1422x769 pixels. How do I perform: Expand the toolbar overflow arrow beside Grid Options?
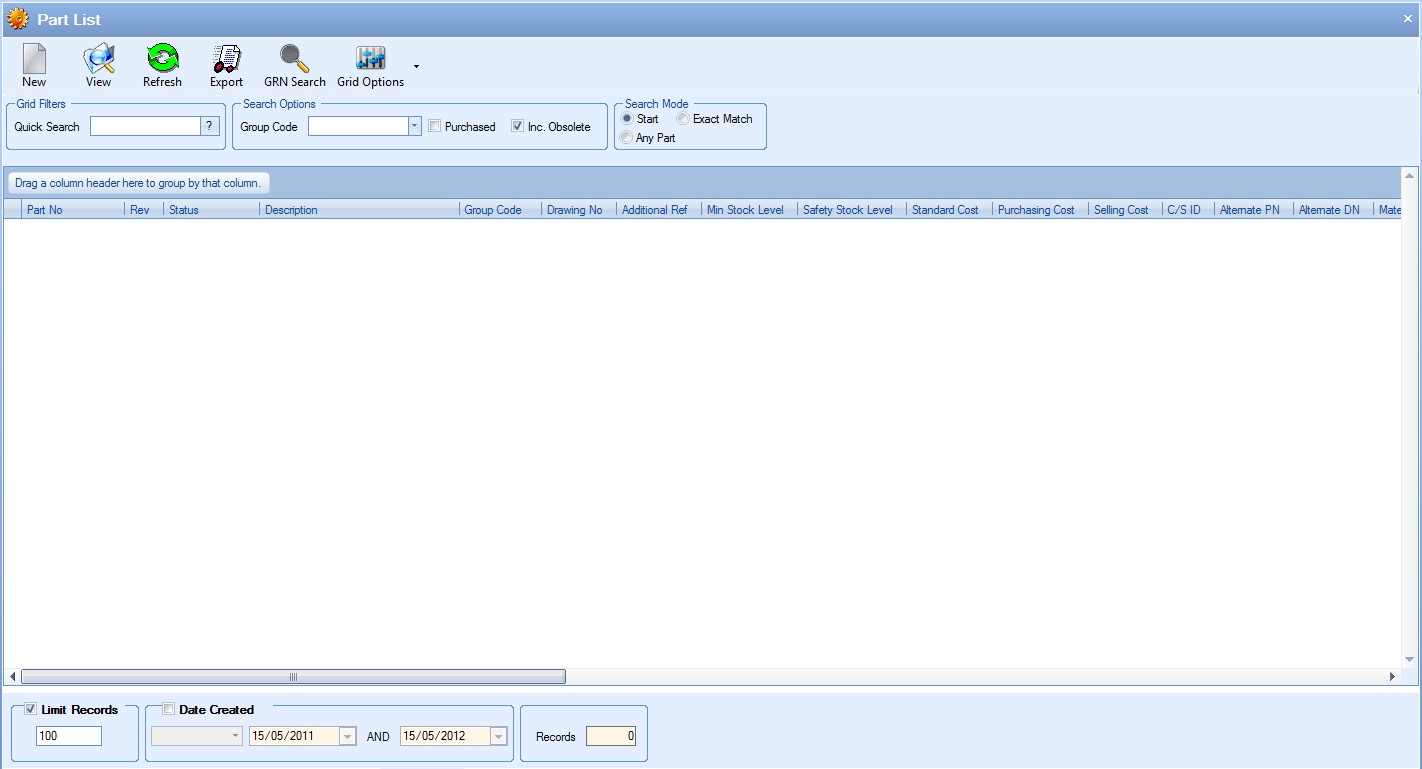[416, 67]
